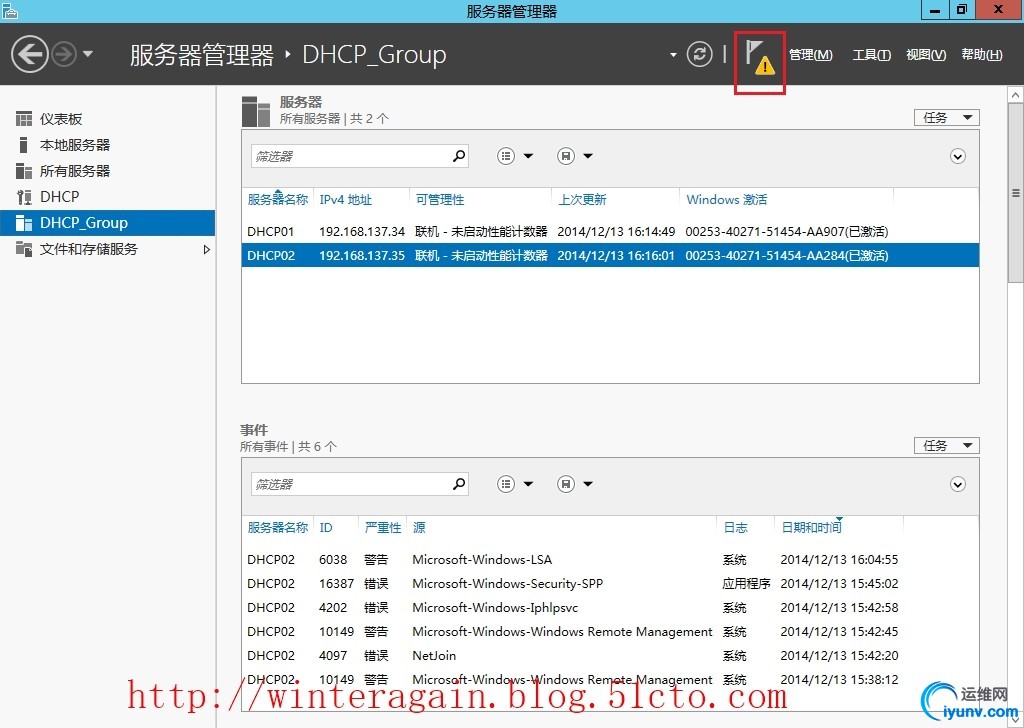Viewport: 1024px width, 728px height.
Task: Open the 帮助(H) menu
Action: click(982, 55)
